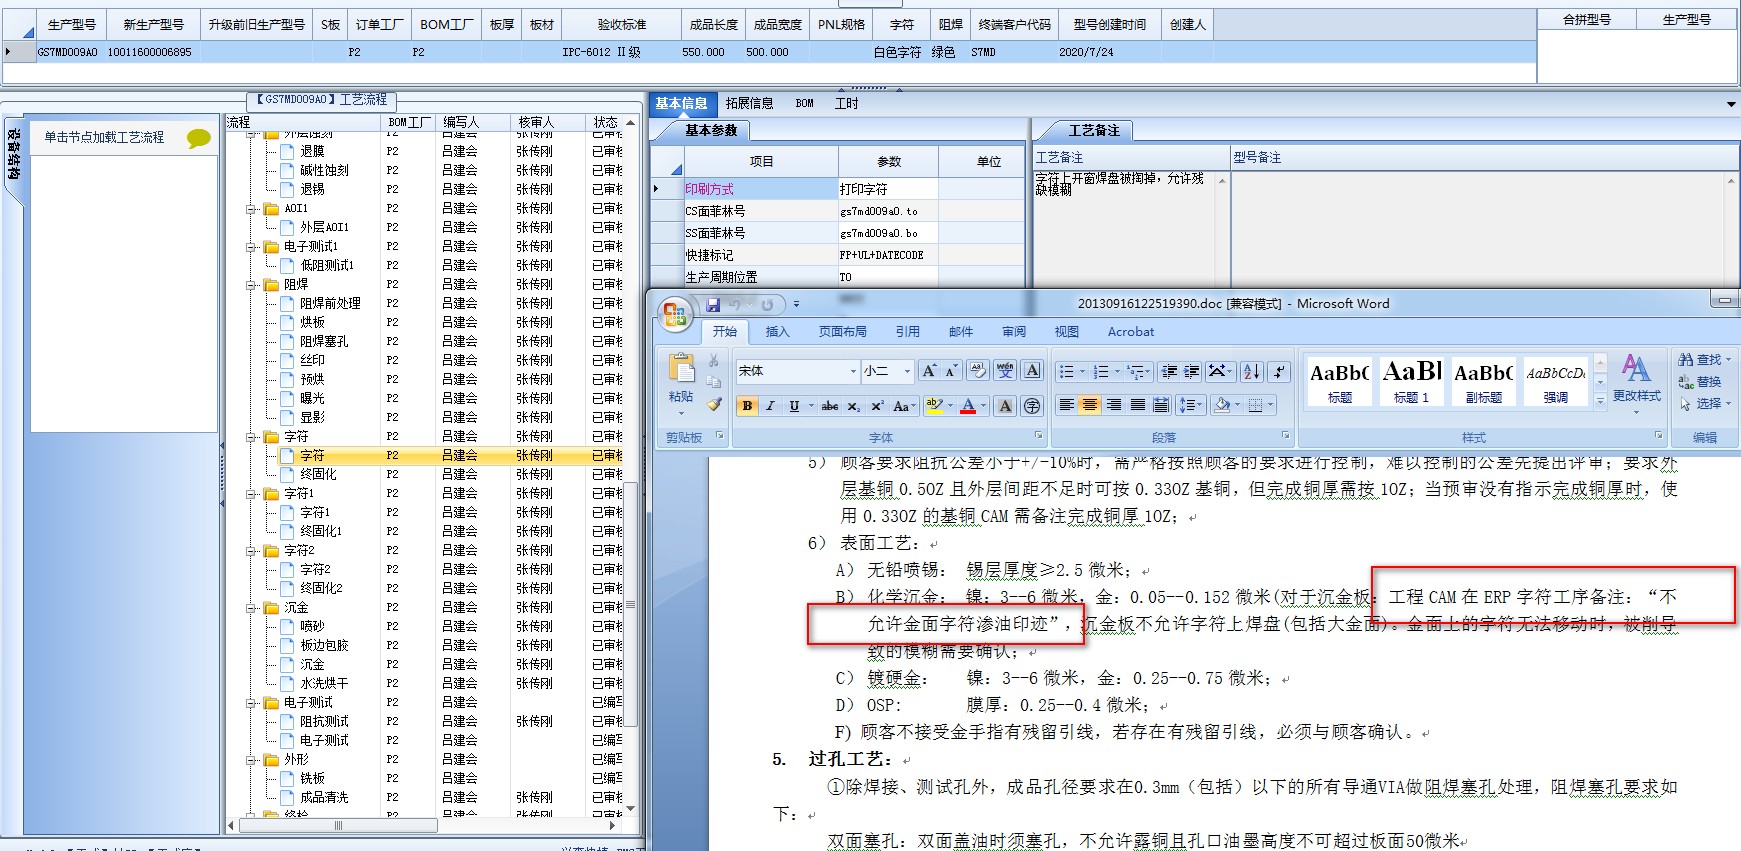Select the 阻焊塞孔 process step
The height and width of the screenshot is (851, 1741).
(x=324, y=342)
